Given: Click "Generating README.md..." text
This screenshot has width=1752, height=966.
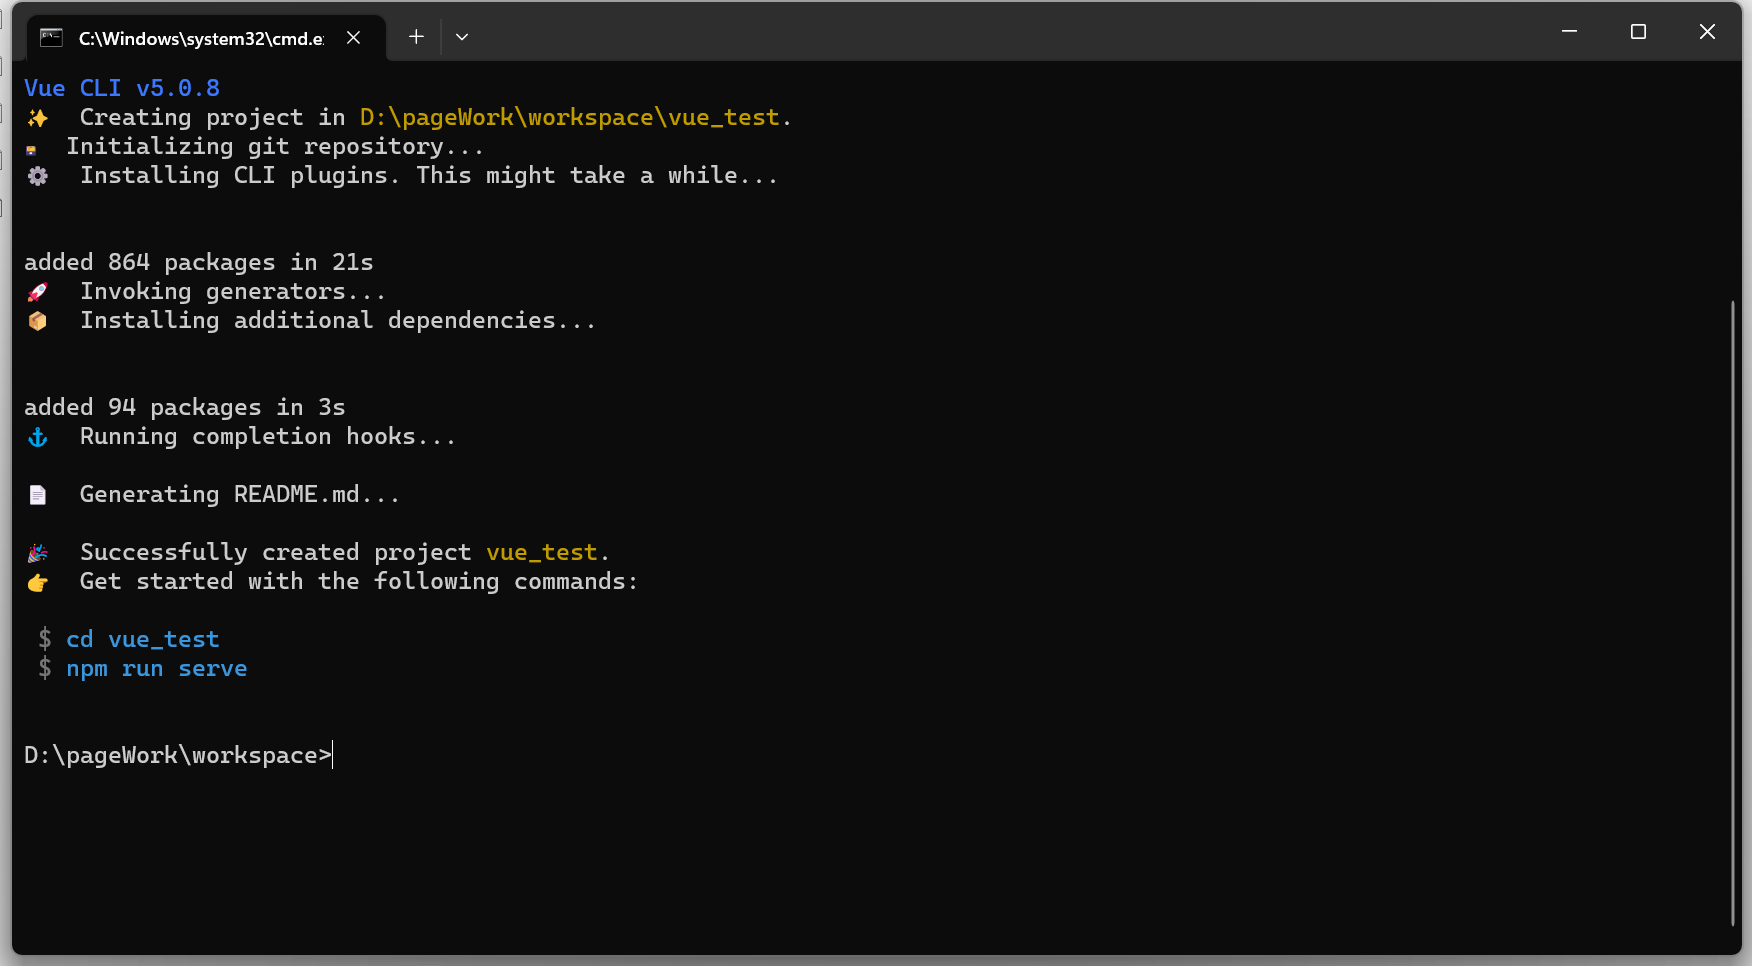Looking at the screenshot, I should [240, 494].
